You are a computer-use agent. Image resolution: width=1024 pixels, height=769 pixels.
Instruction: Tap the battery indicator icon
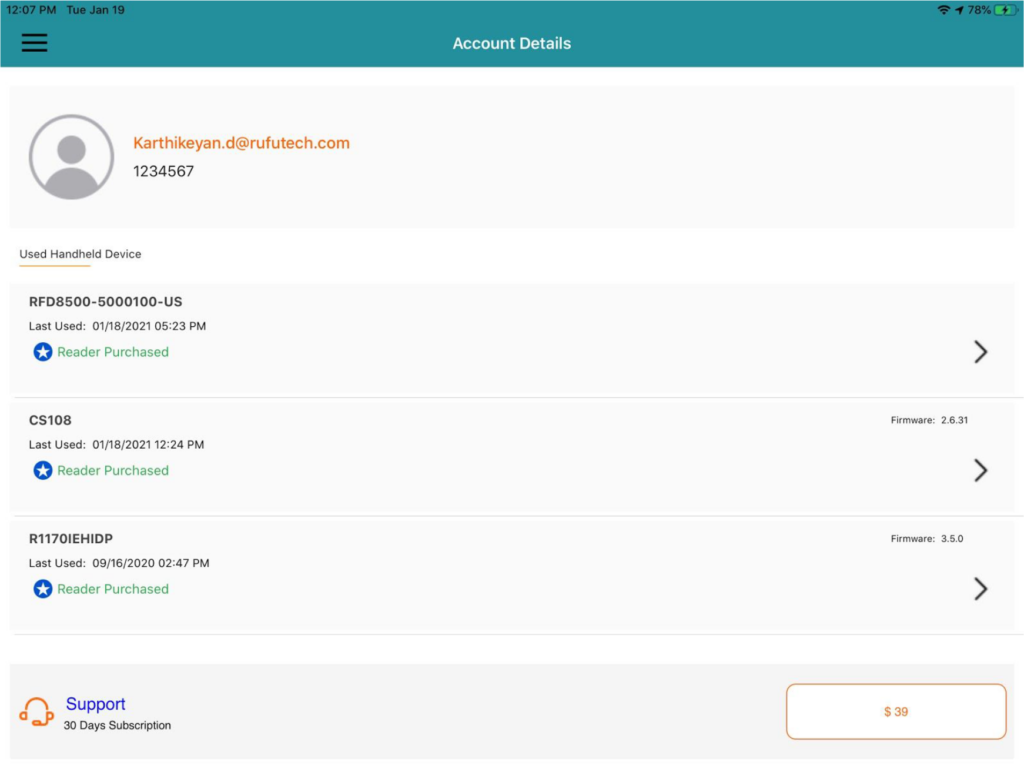click(x=1006, y=10)
